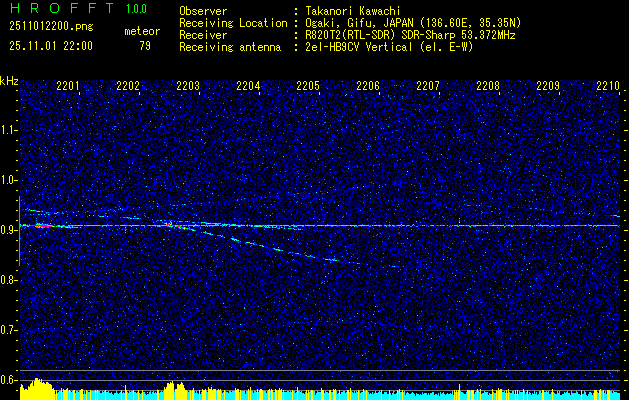Viewport: 629px width, 400px height.
Task: Click the 2el-HB9CV Vertical antenna text
Action: (x=389, y=47)
